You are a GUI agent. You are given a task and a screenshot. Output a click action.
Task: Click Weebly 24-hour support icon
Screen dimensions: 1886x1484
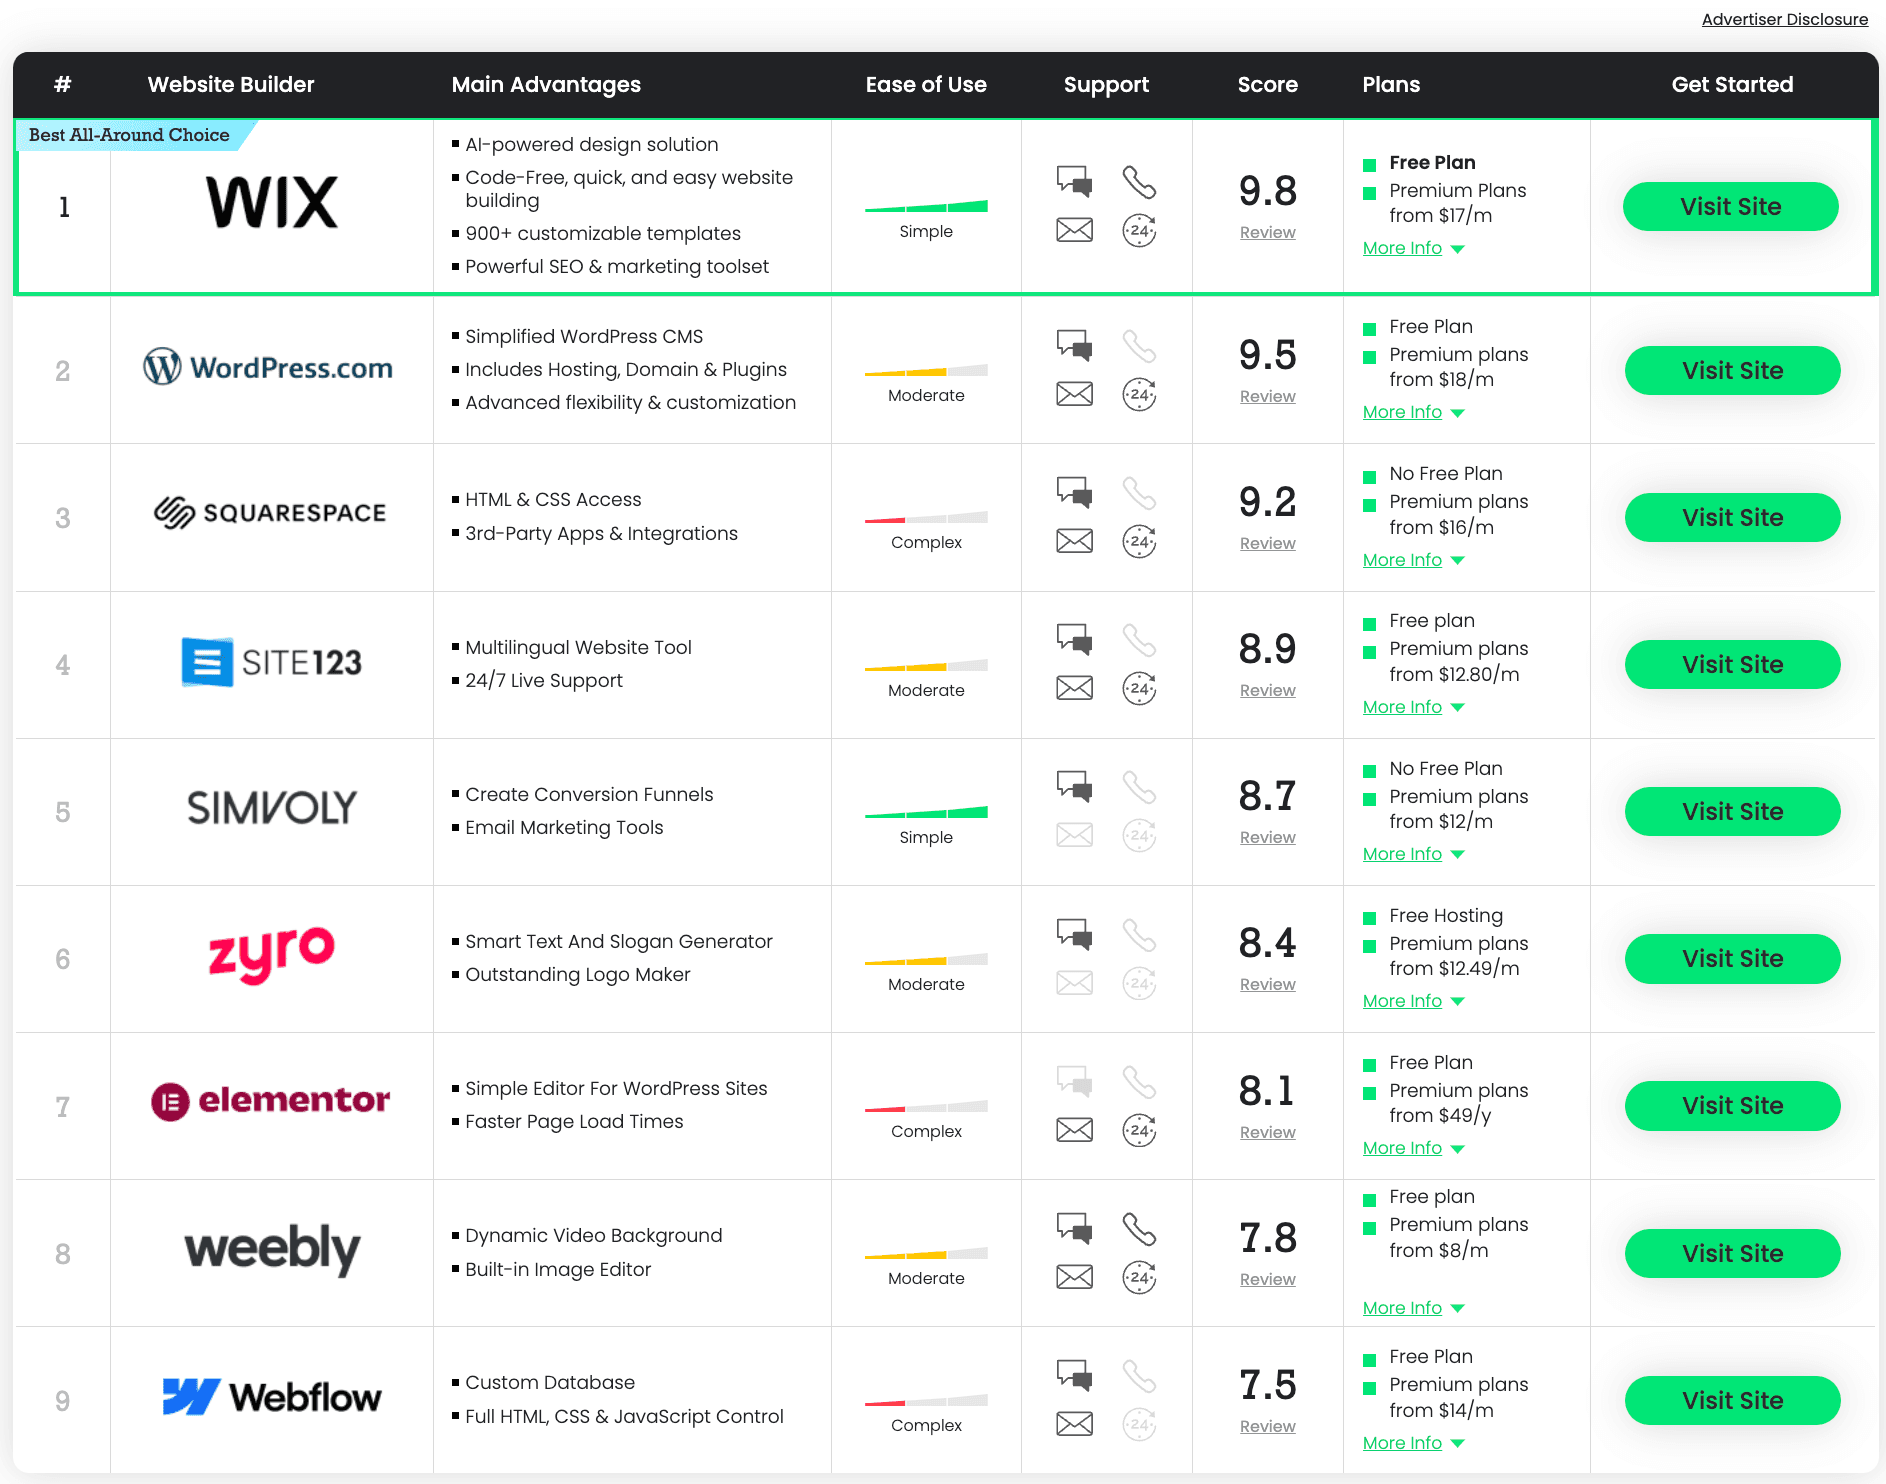[1139, 1278]
